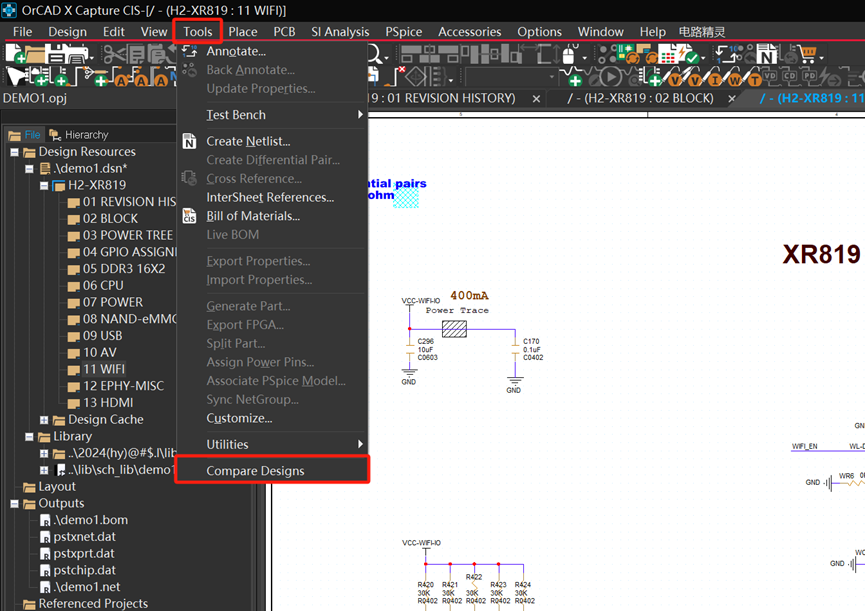The width and height of the screenshot is (865, 611).
Task: Open the PSpice menu
Action: 404,32
